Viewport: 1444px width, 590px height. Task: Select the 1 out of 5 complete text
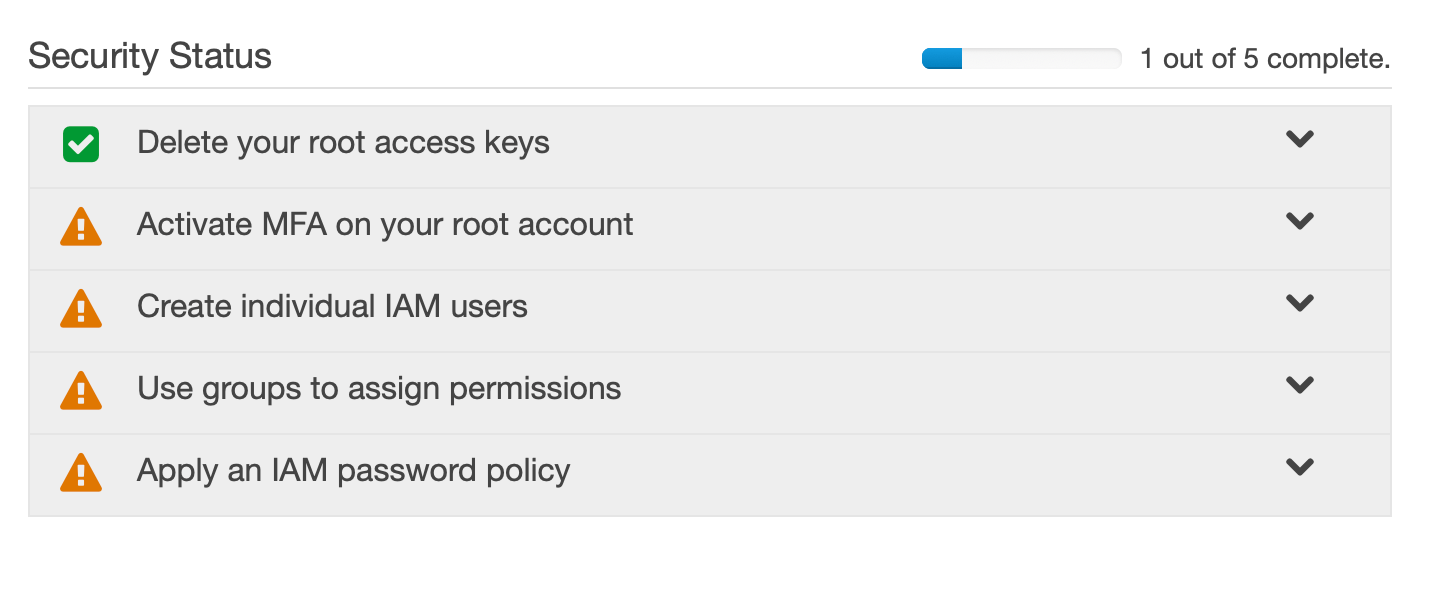tap(1265, 59)
